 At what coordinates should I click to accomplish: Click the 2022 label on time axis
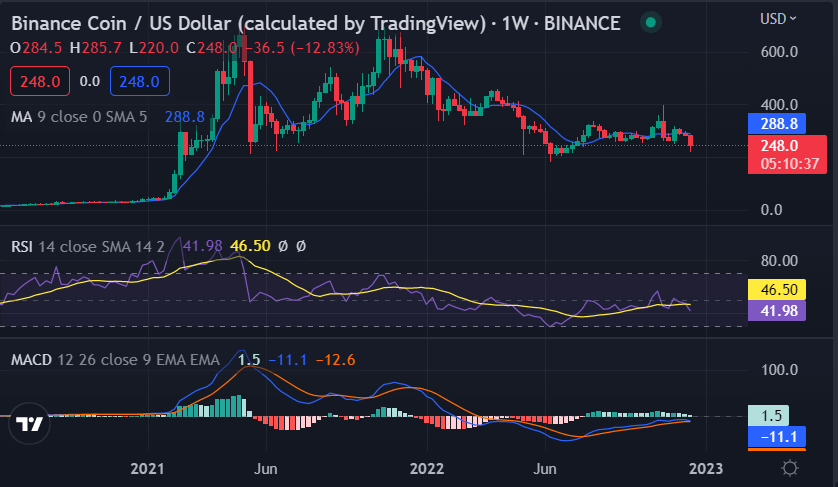pyautogui.click(x=426, y=469)
